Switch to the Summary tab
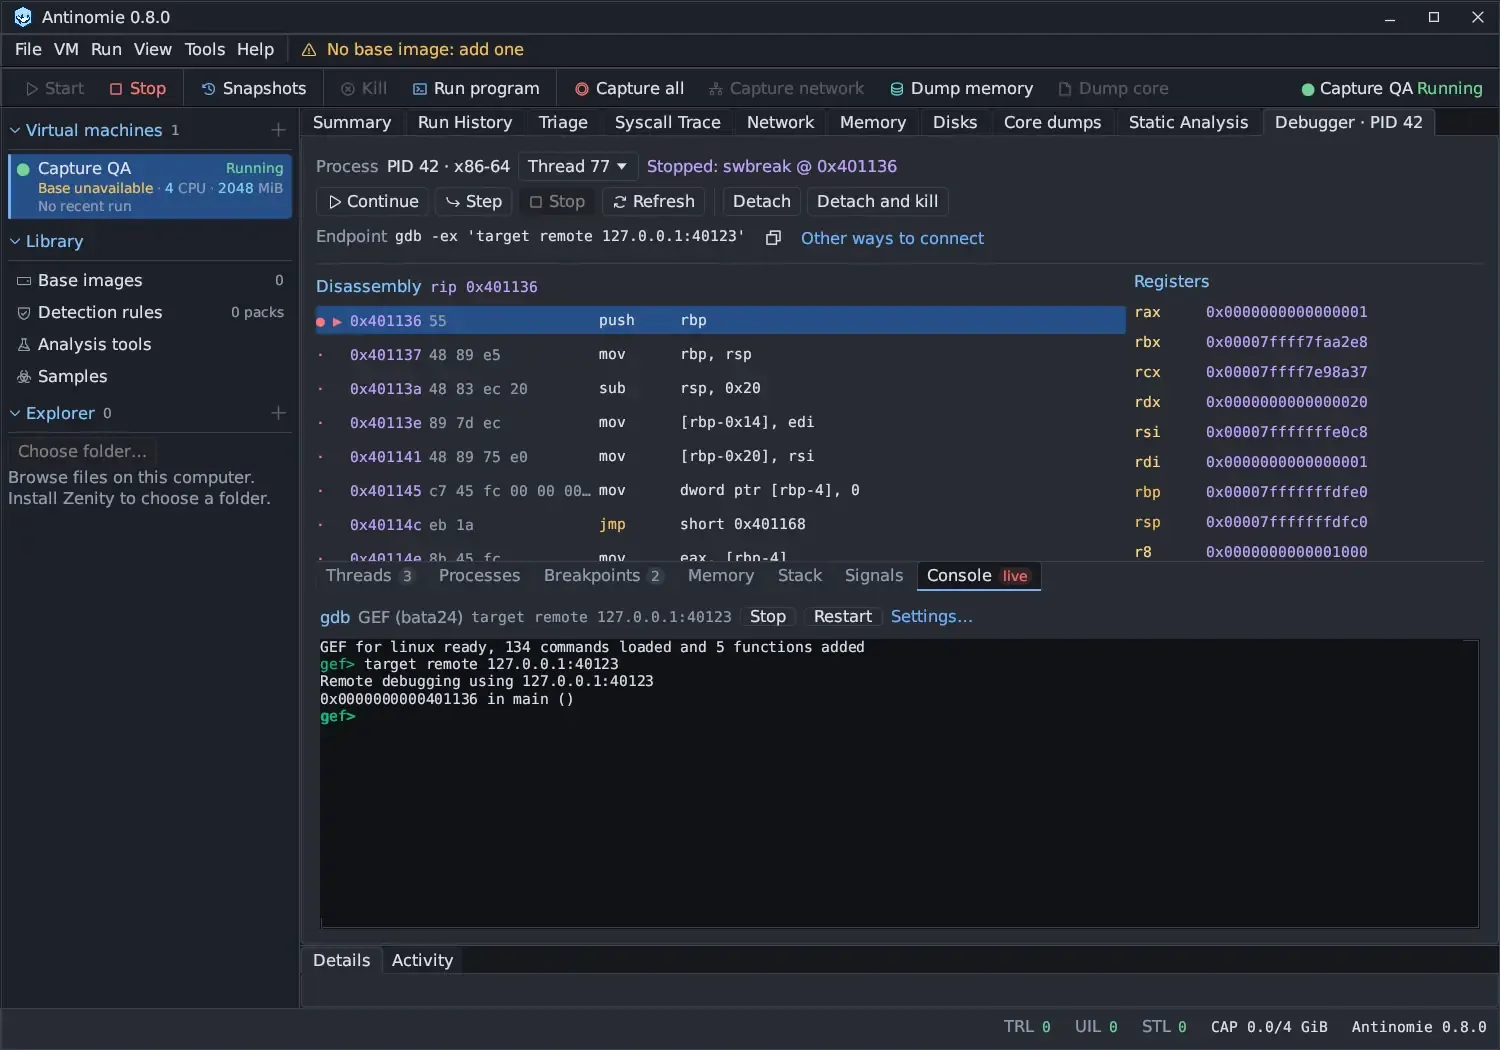 click(352, 122)
